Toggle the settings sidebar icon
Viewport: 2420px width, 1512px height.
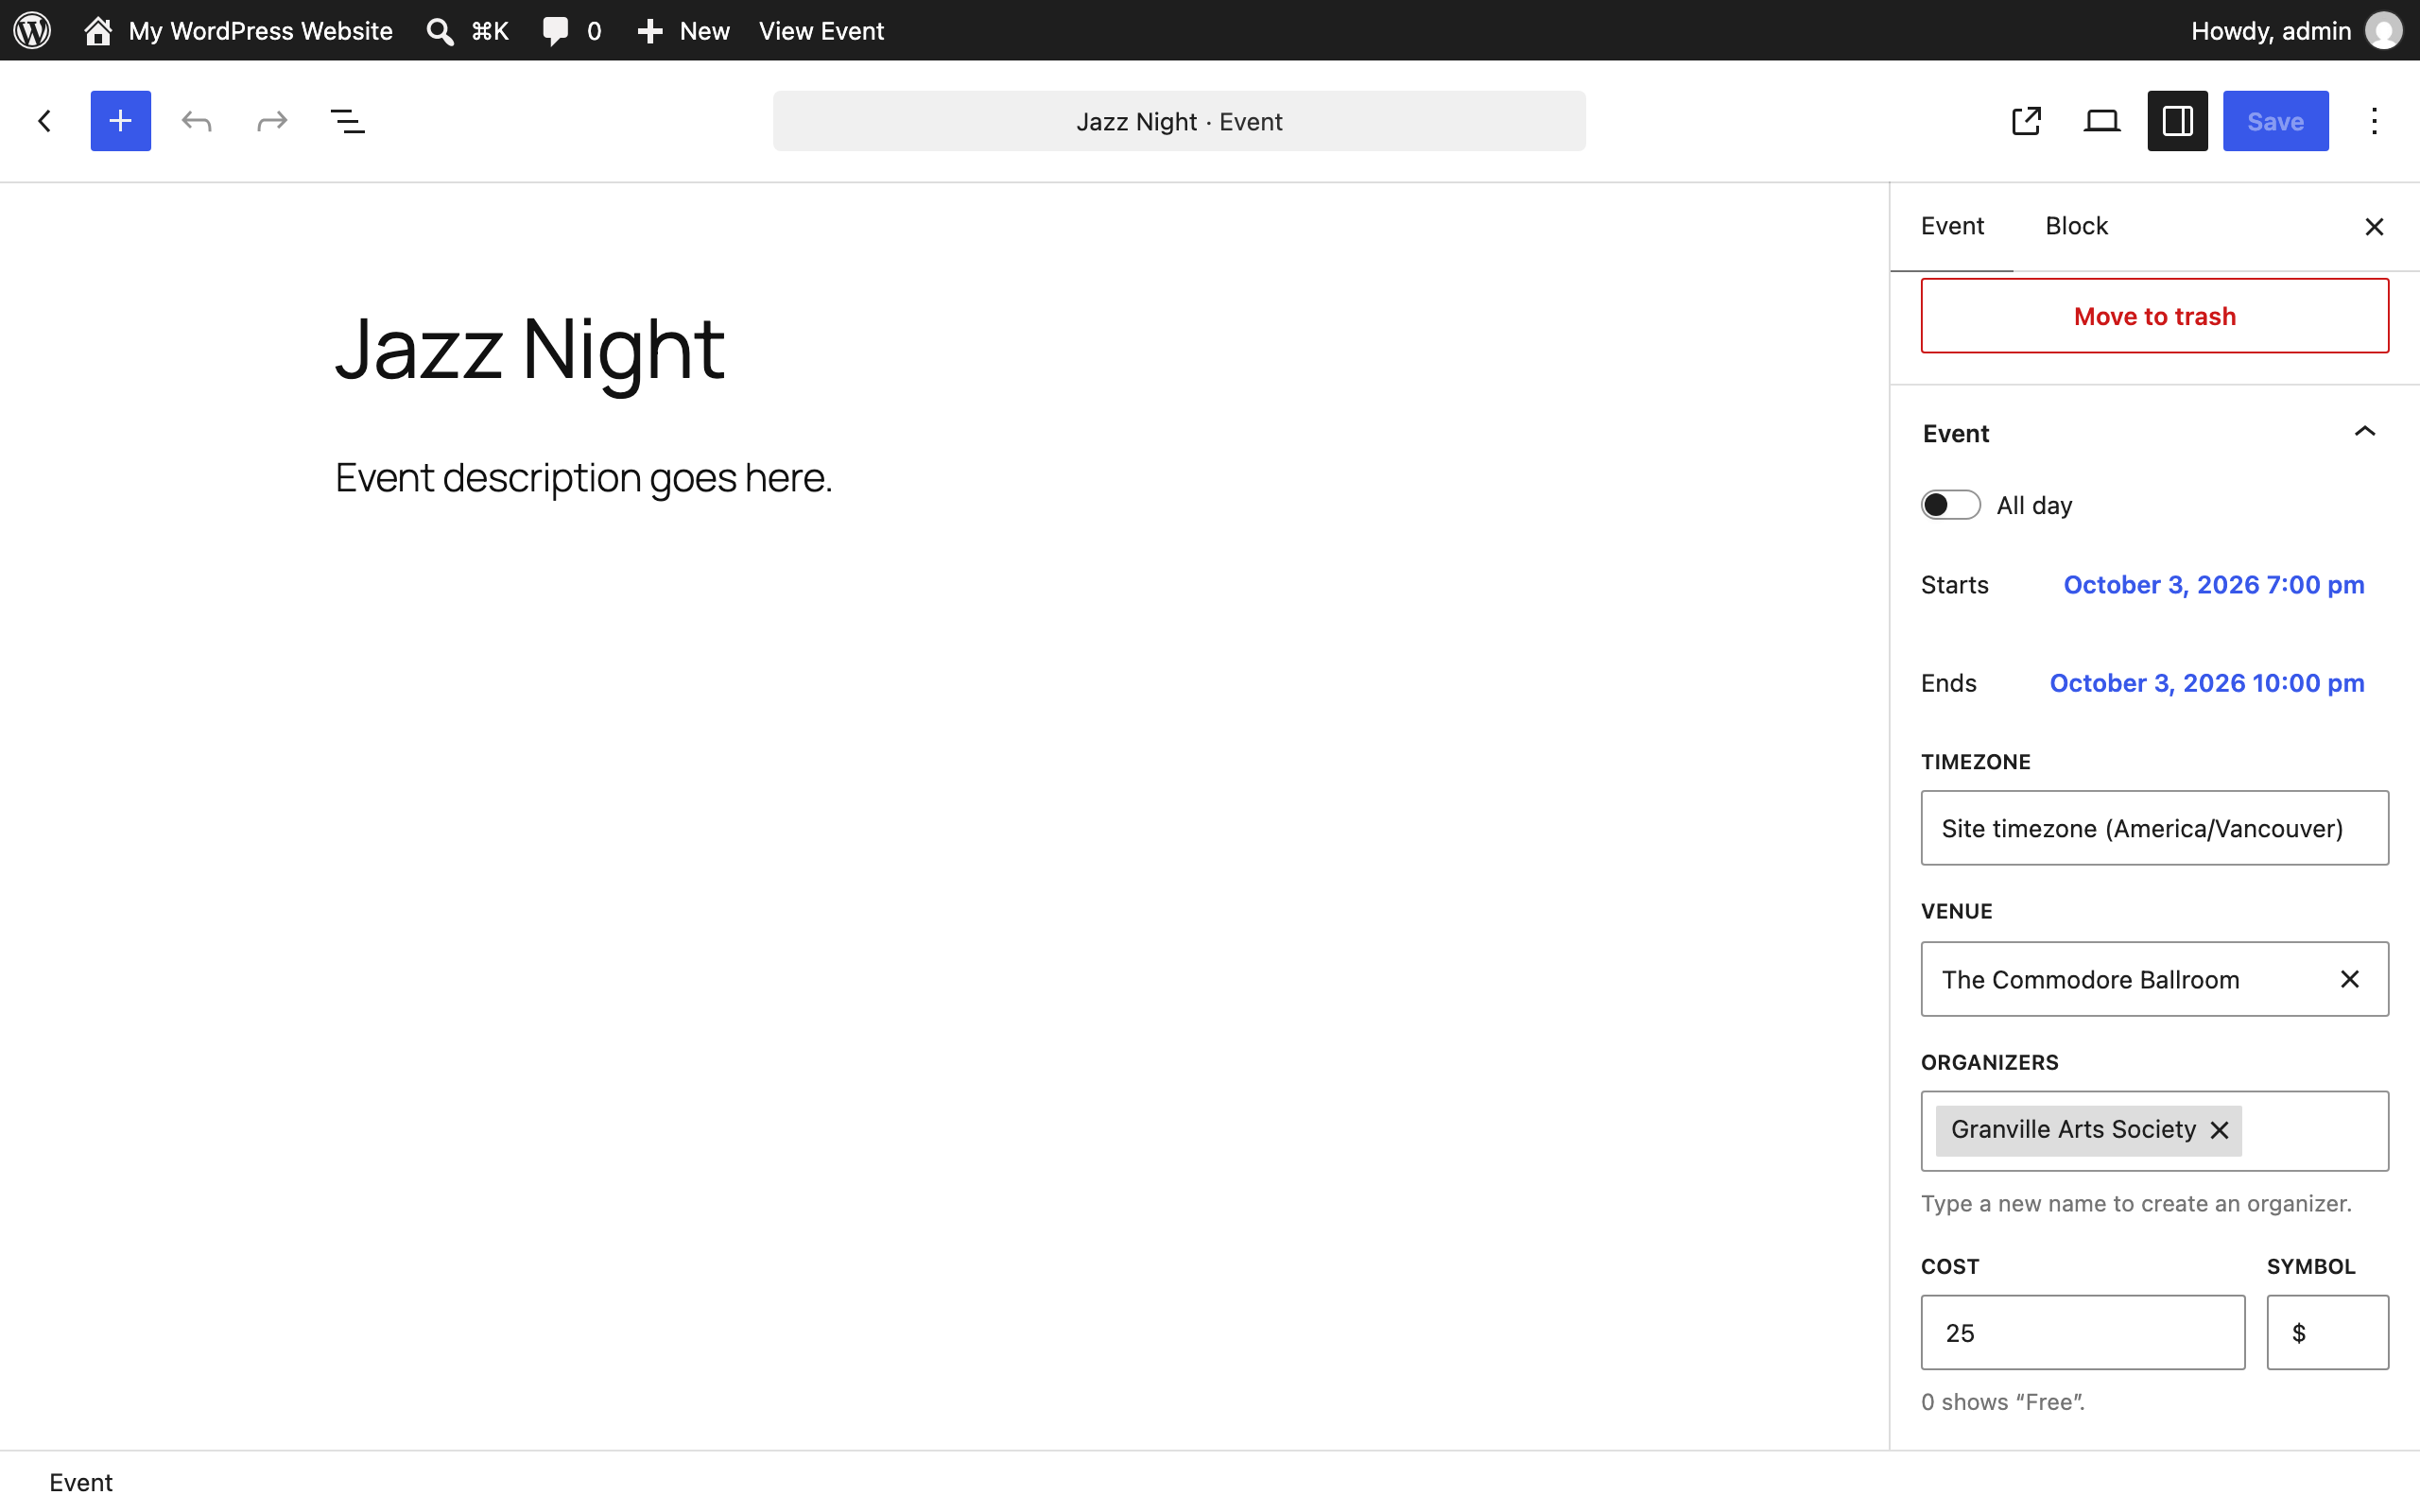point(2177,121)
